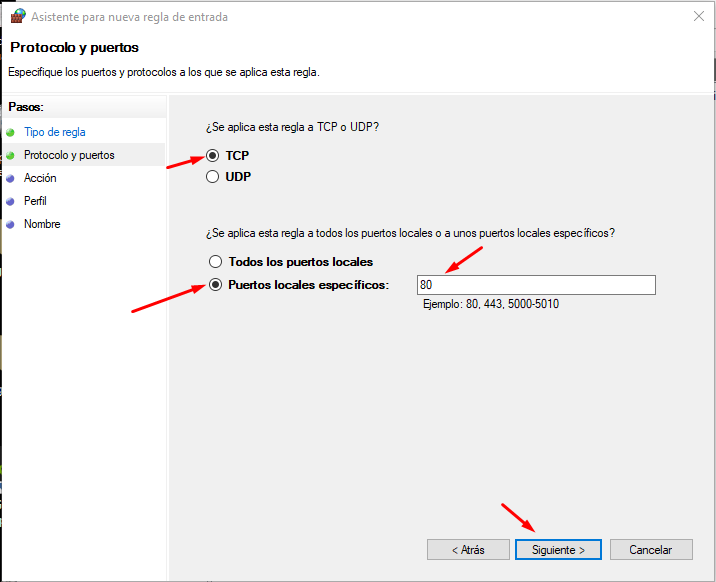The image size is (716, 582).
Task: Click the blue bullet beside Perfil
Action: (x=10, y=201)
